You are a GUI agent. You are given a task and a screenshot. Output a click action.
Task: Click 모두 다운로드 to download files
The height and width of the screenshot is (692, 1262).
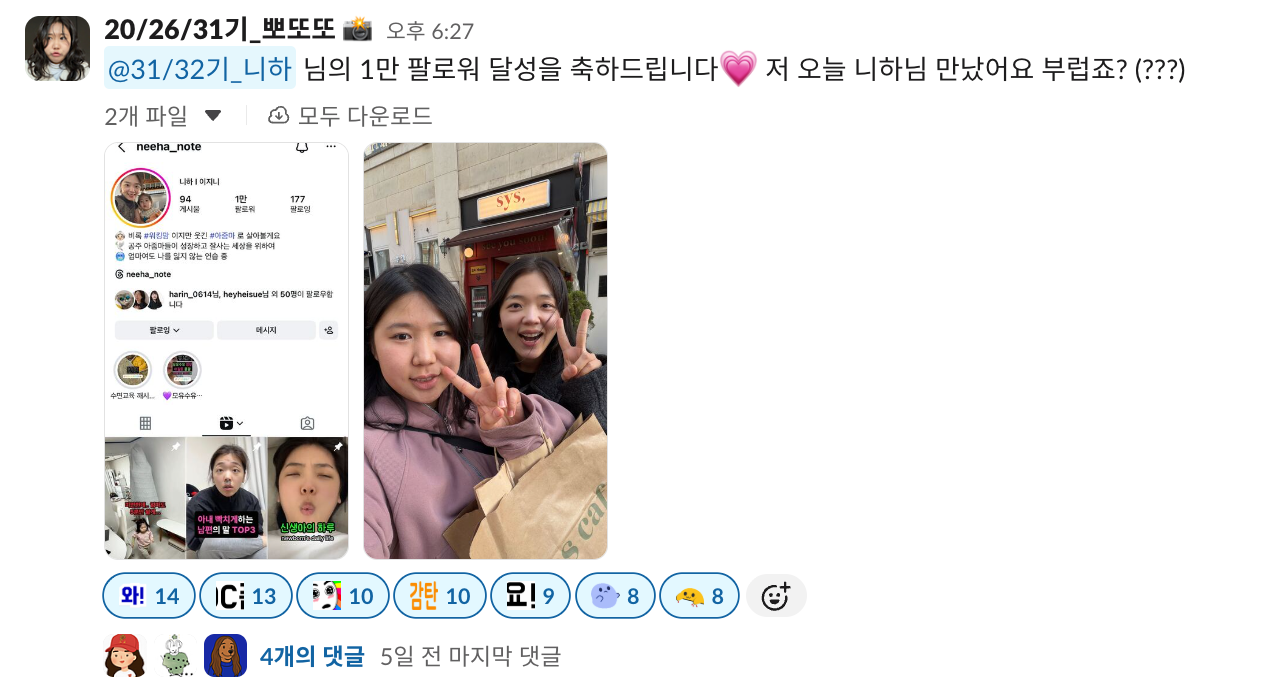(x=365, y=116)
